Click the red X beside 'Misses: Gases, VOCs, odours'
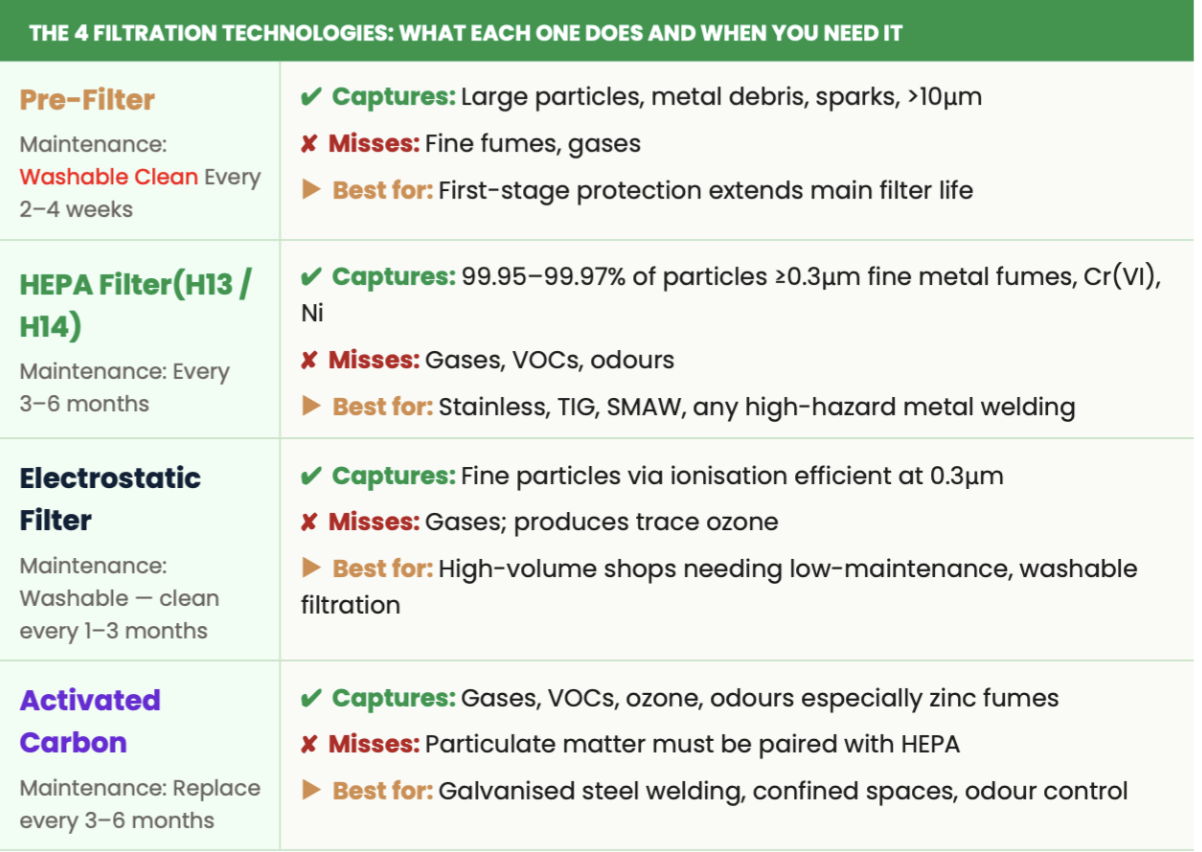This screenshot has height=852, width=1202. tap(309, 360)
